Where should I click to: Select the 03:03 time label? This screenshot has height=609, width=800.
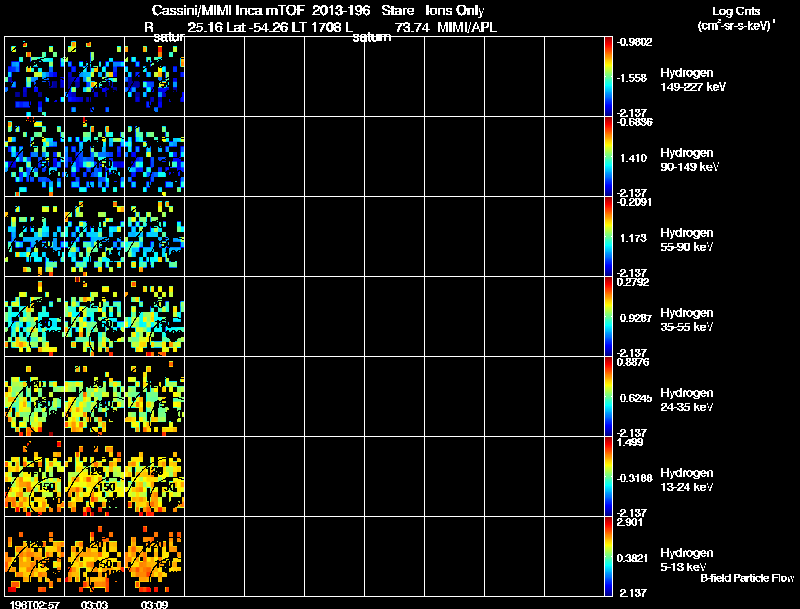94,604
